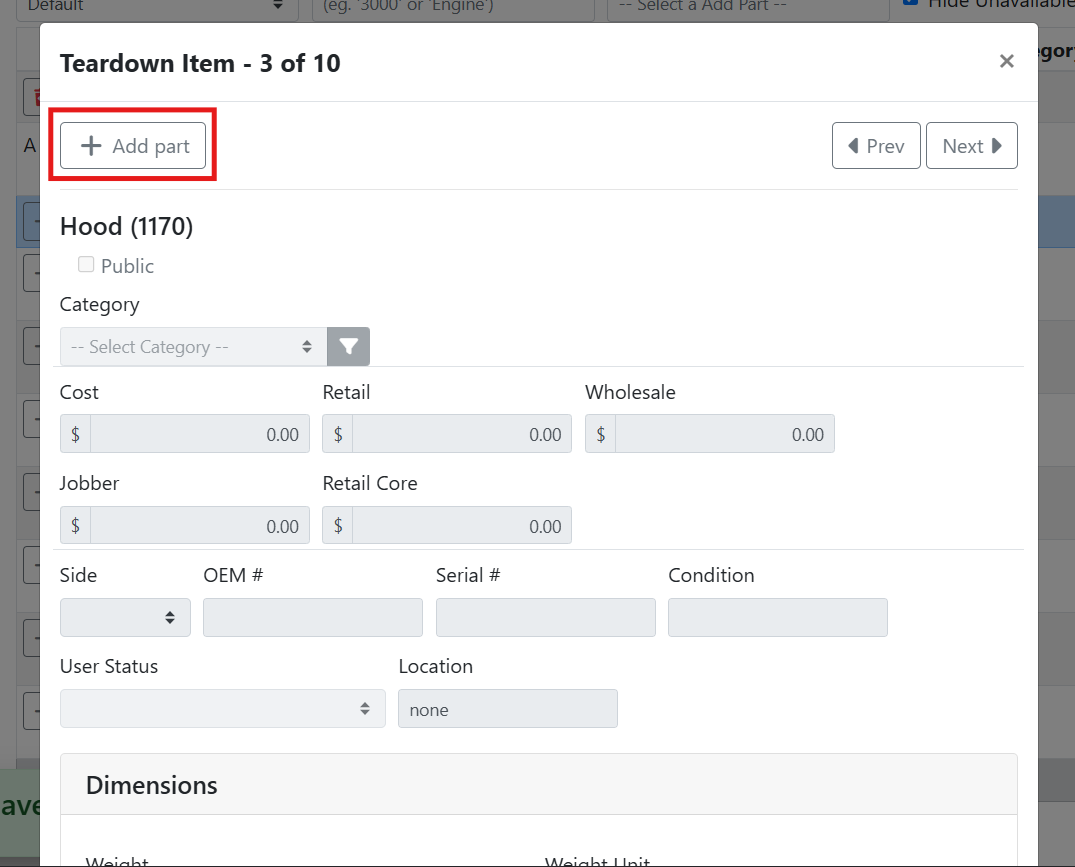The width and height of the screenshot is (1075, 867).
Task: Click the OEM # input field
Action: point(312,618)
